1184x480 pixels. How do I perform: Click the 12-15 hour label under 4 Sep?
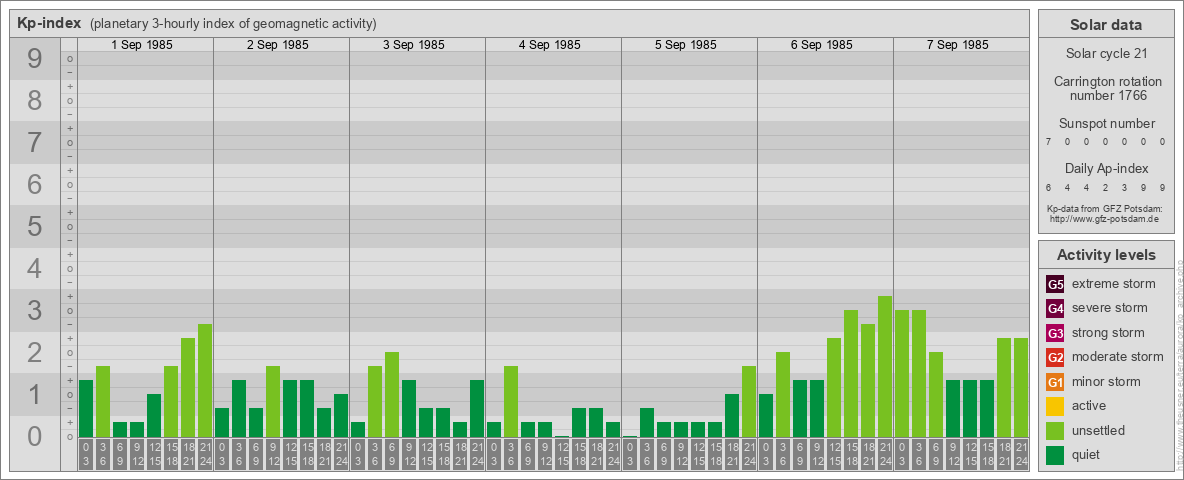tap(562, 456)
